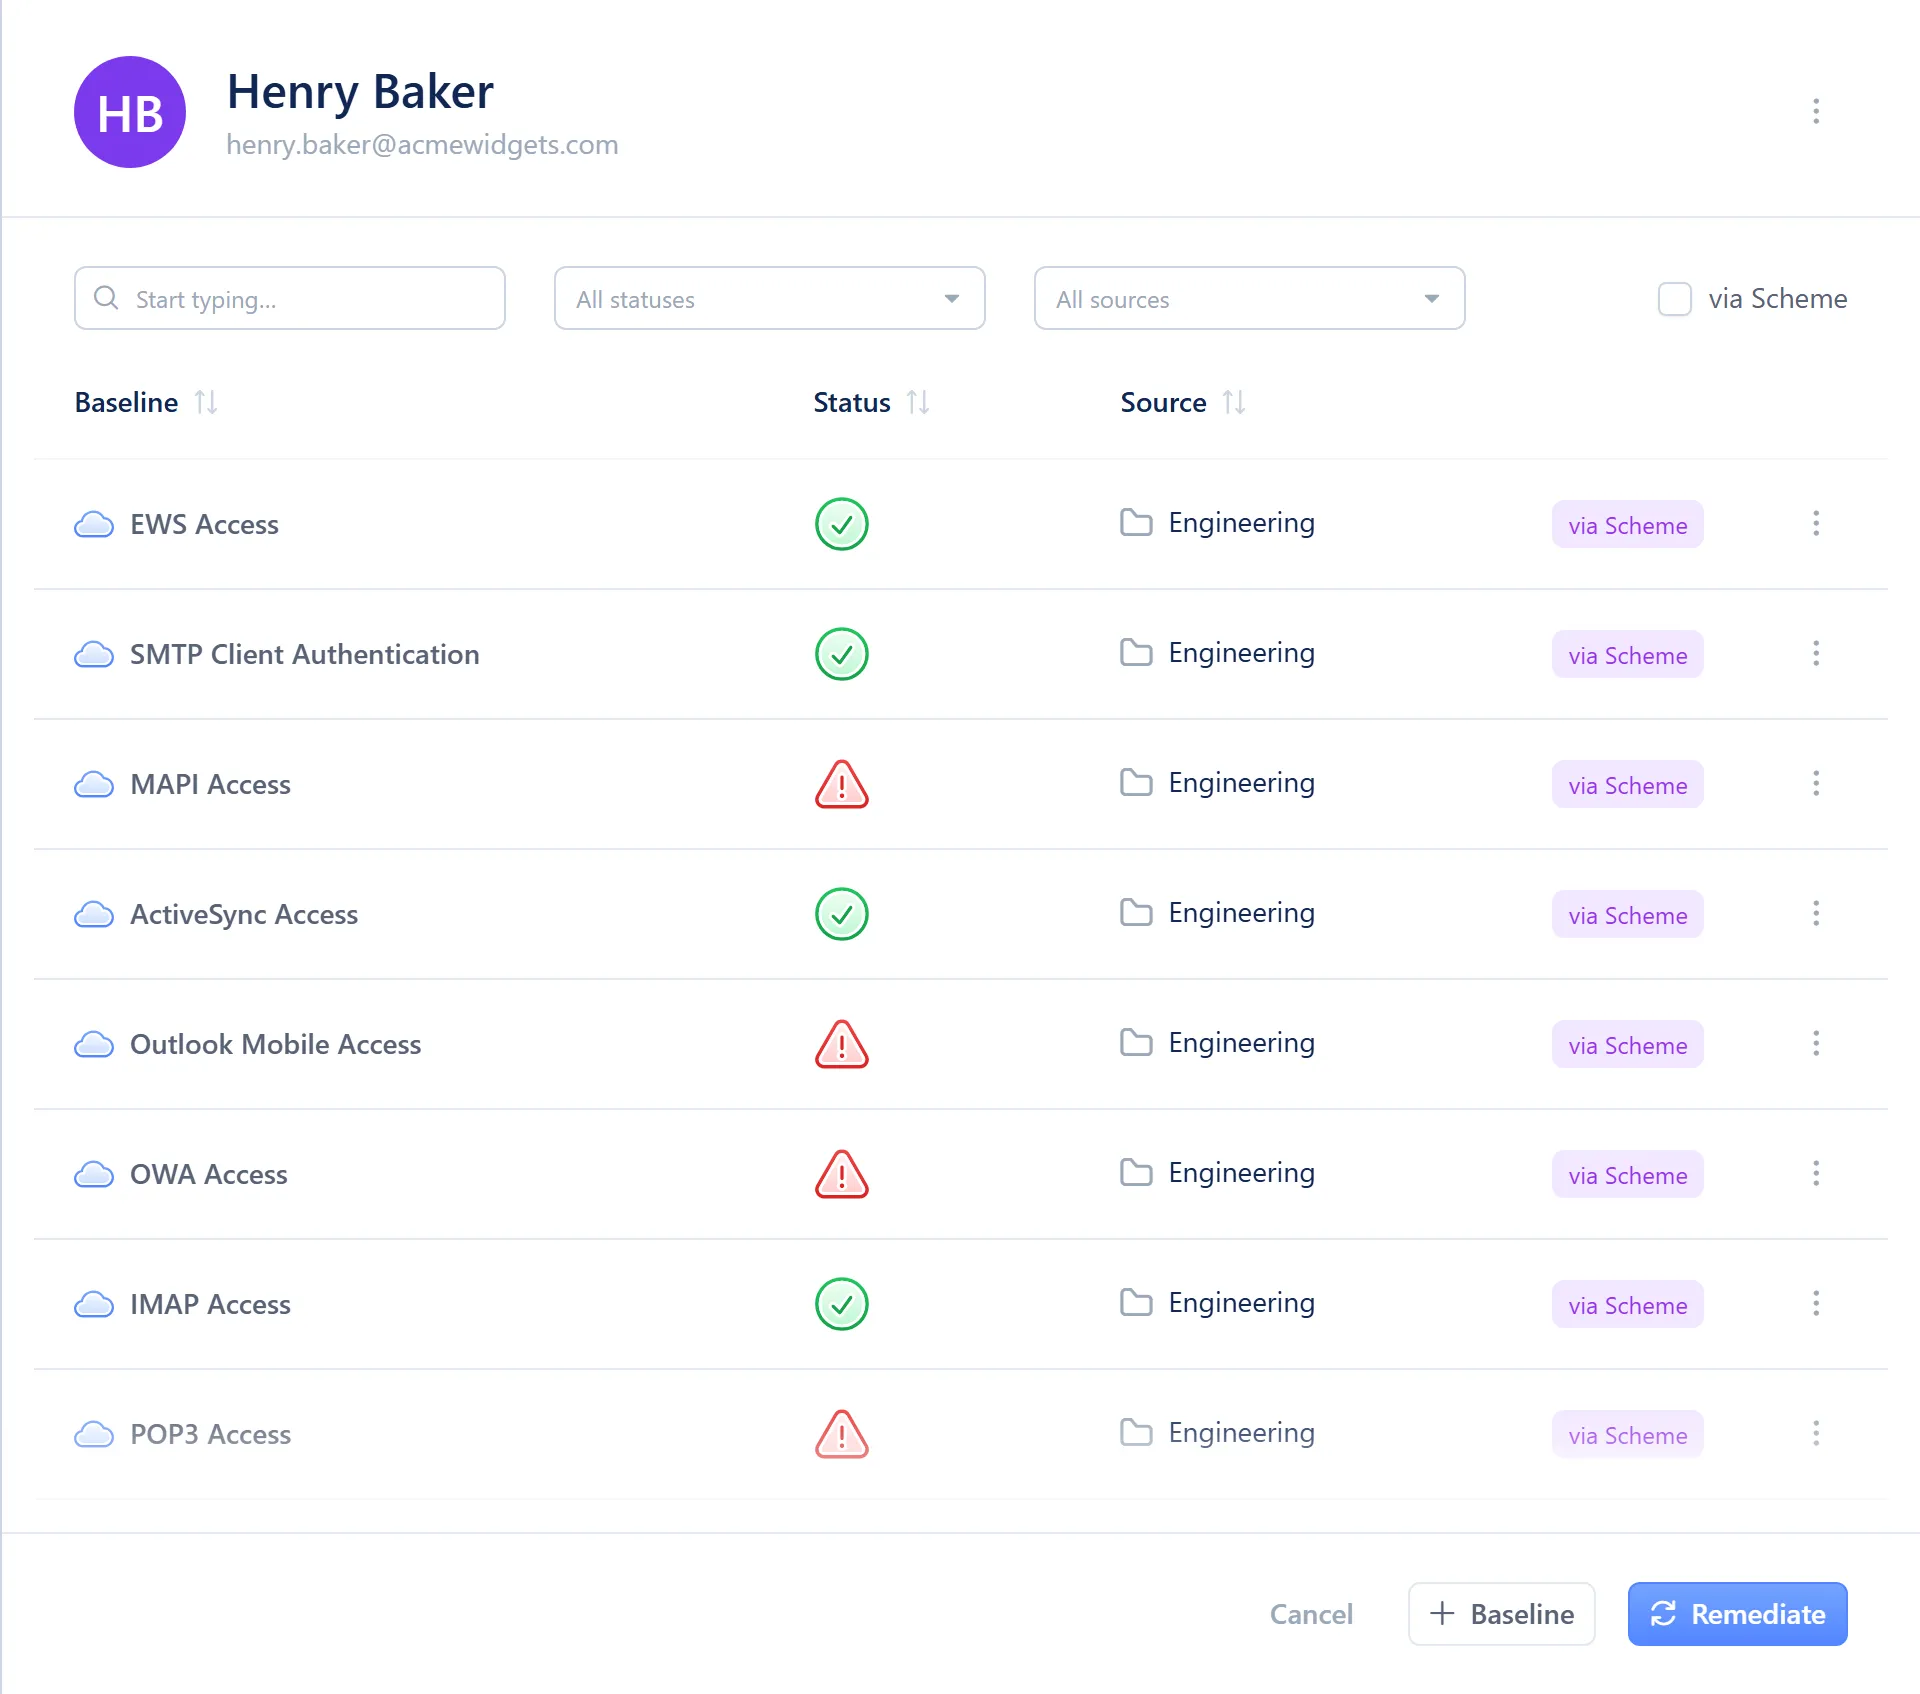Click the Engineering source in MAPI Access row
Image resolution: width=1920 pixels, height=1694 pixels.
coord(1241,784)
